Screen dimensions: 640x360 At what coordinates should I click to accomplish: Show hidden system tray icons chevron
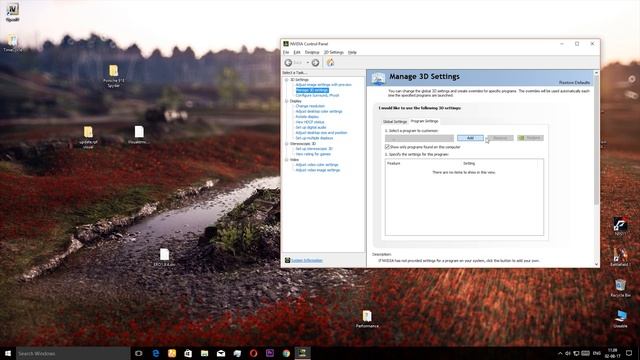pyautogui.click(x=560, y=353)
